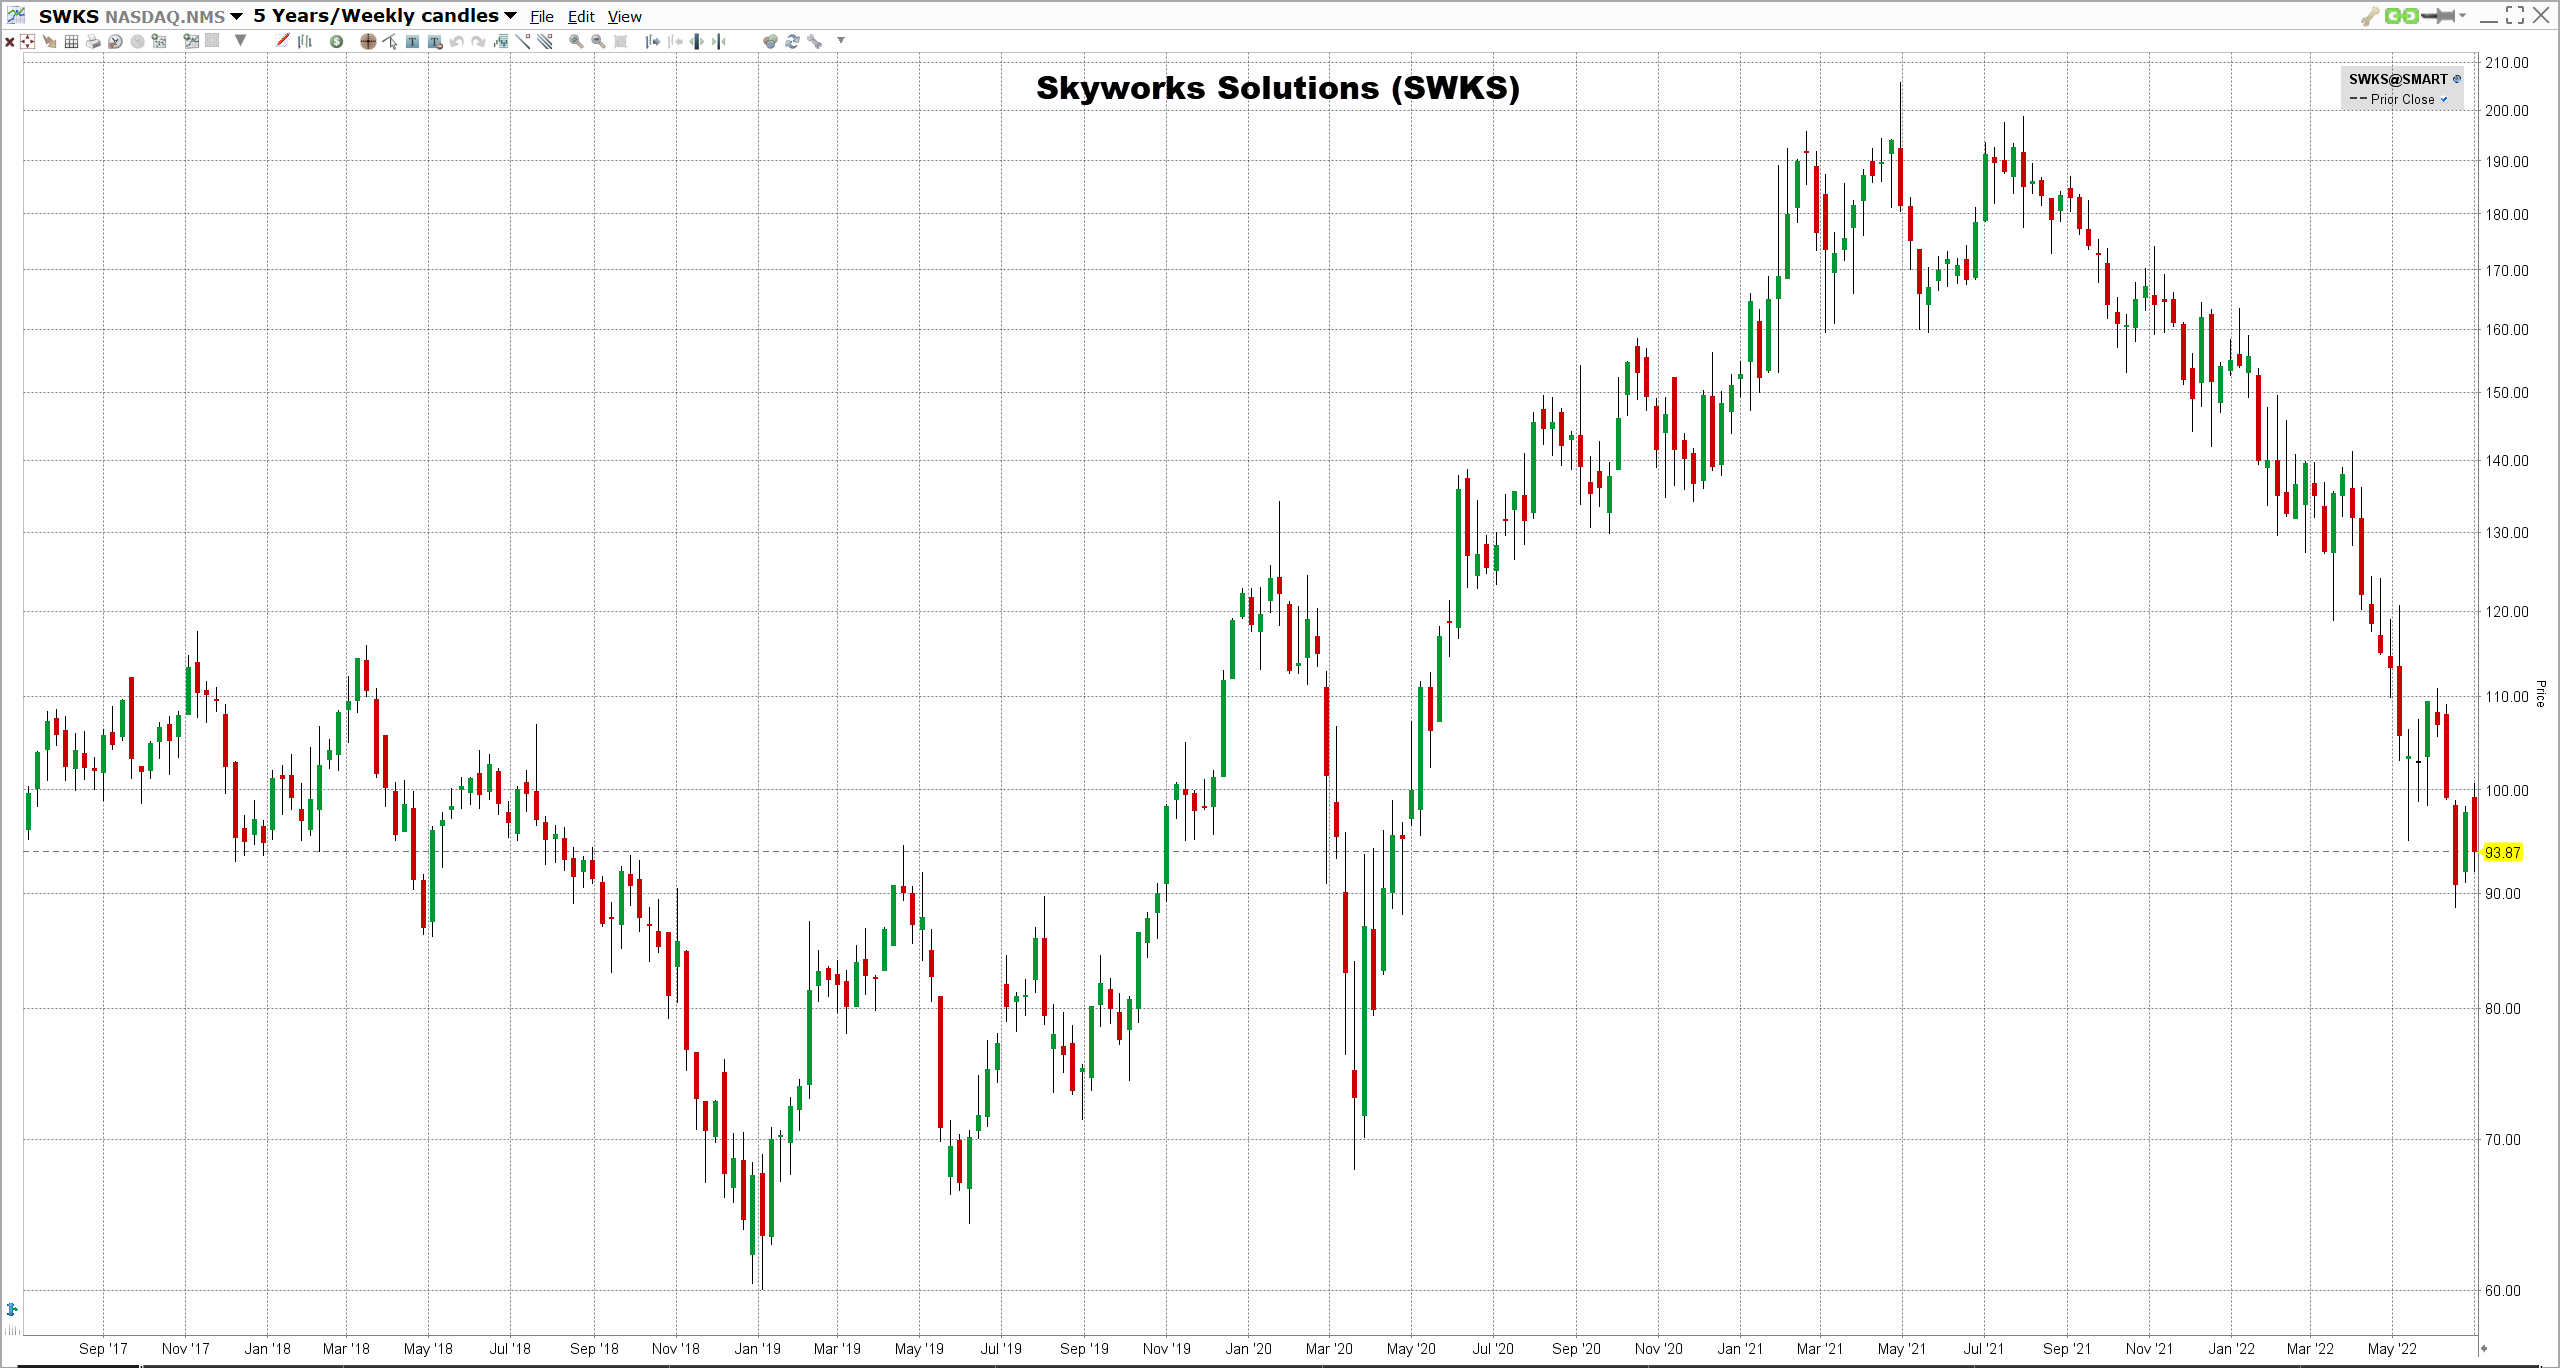Click the title bar wrench settings icon

tap(2370, 15)
